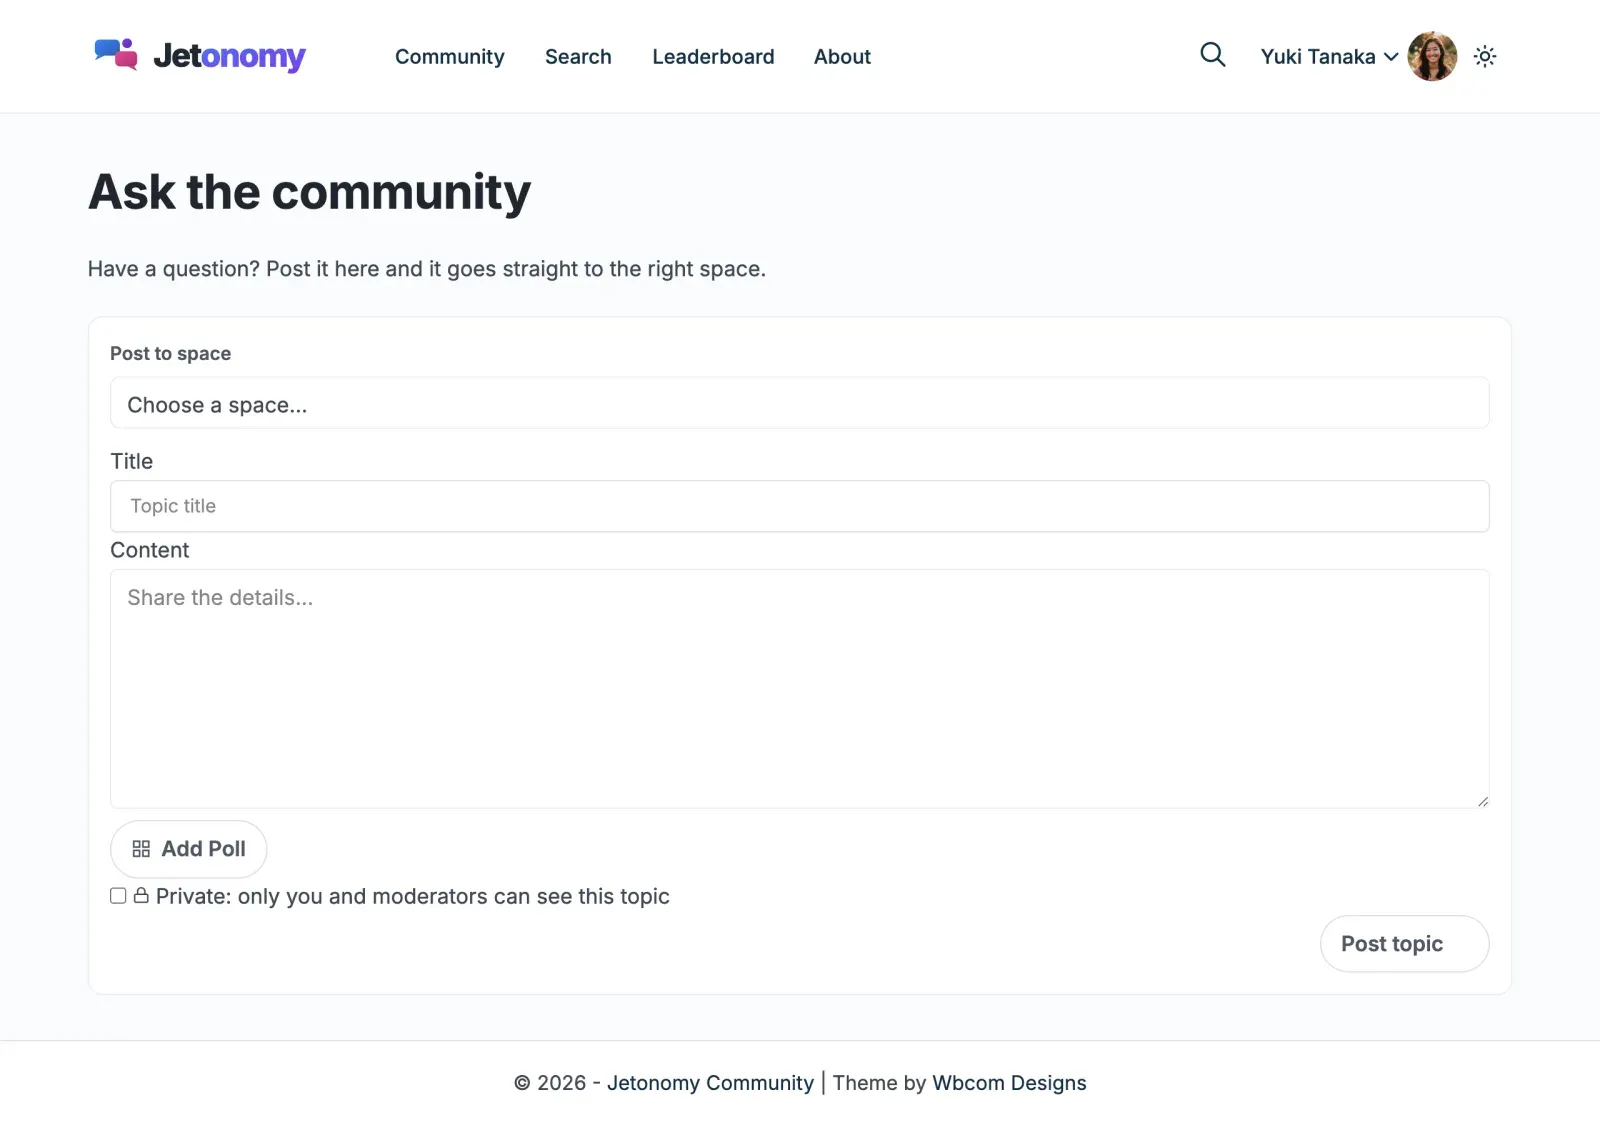Click the Post to space label
1600x1125 pixels.
170,353
